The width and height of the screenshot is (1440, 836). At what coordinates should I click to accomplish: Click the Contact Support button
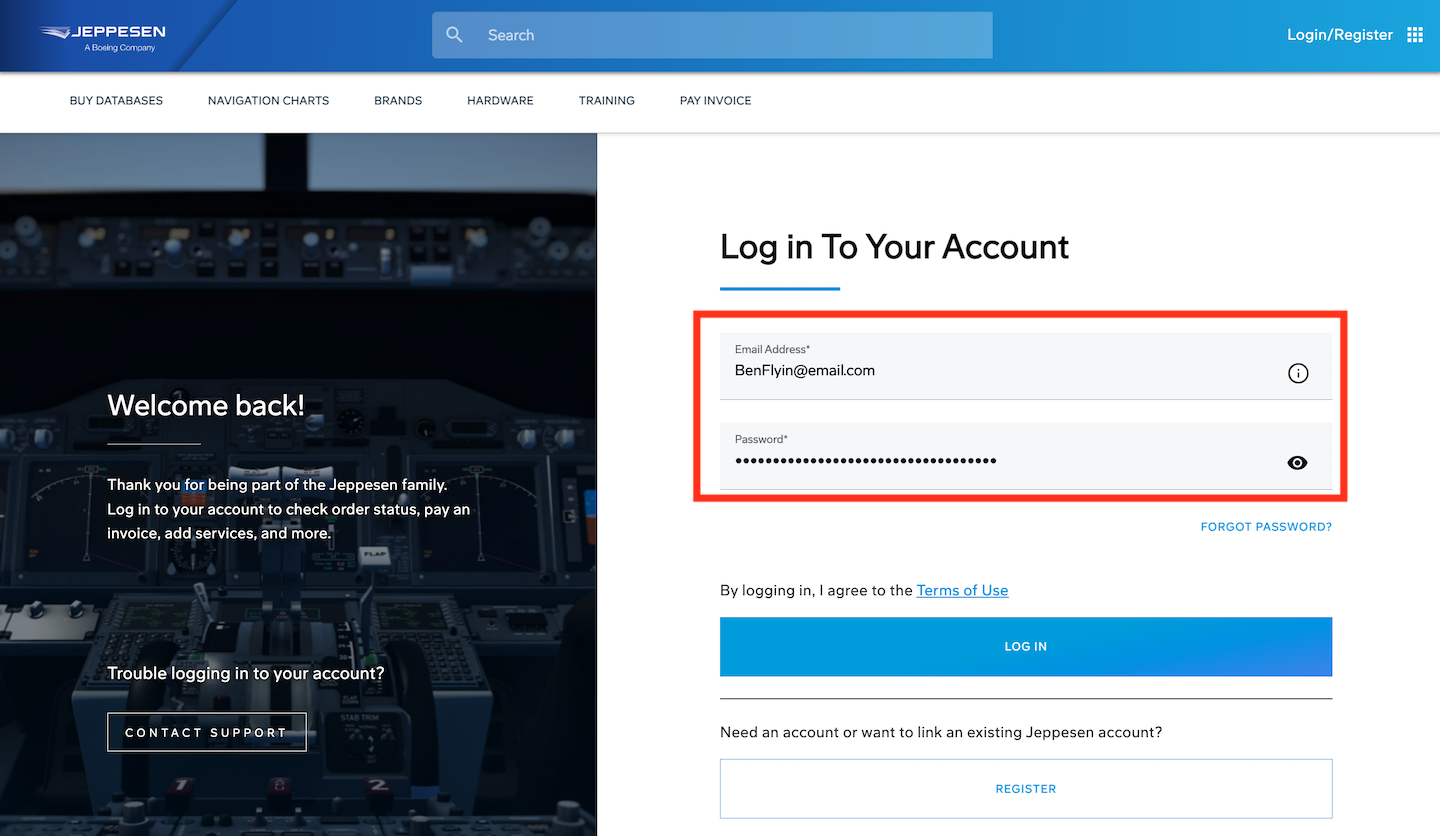[x=207, y=733]
